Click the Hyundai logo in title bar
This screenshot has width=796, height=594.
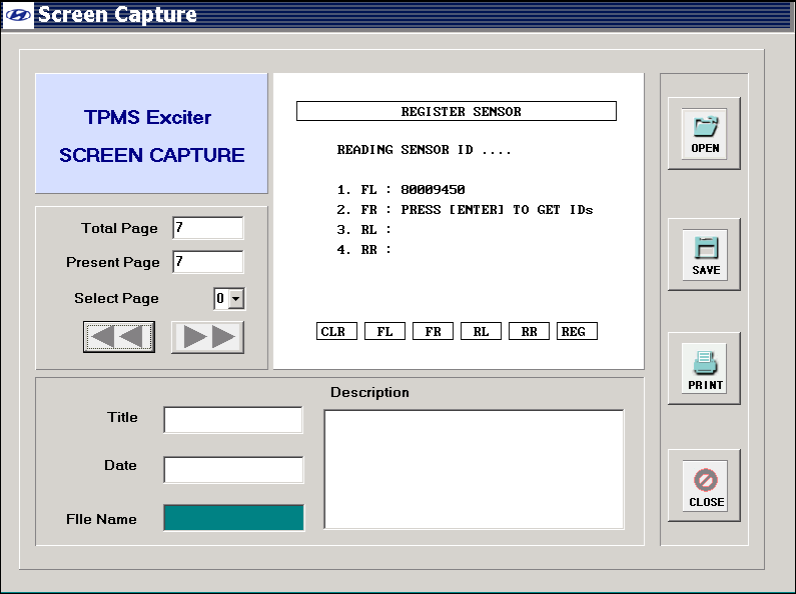point(18,15)
